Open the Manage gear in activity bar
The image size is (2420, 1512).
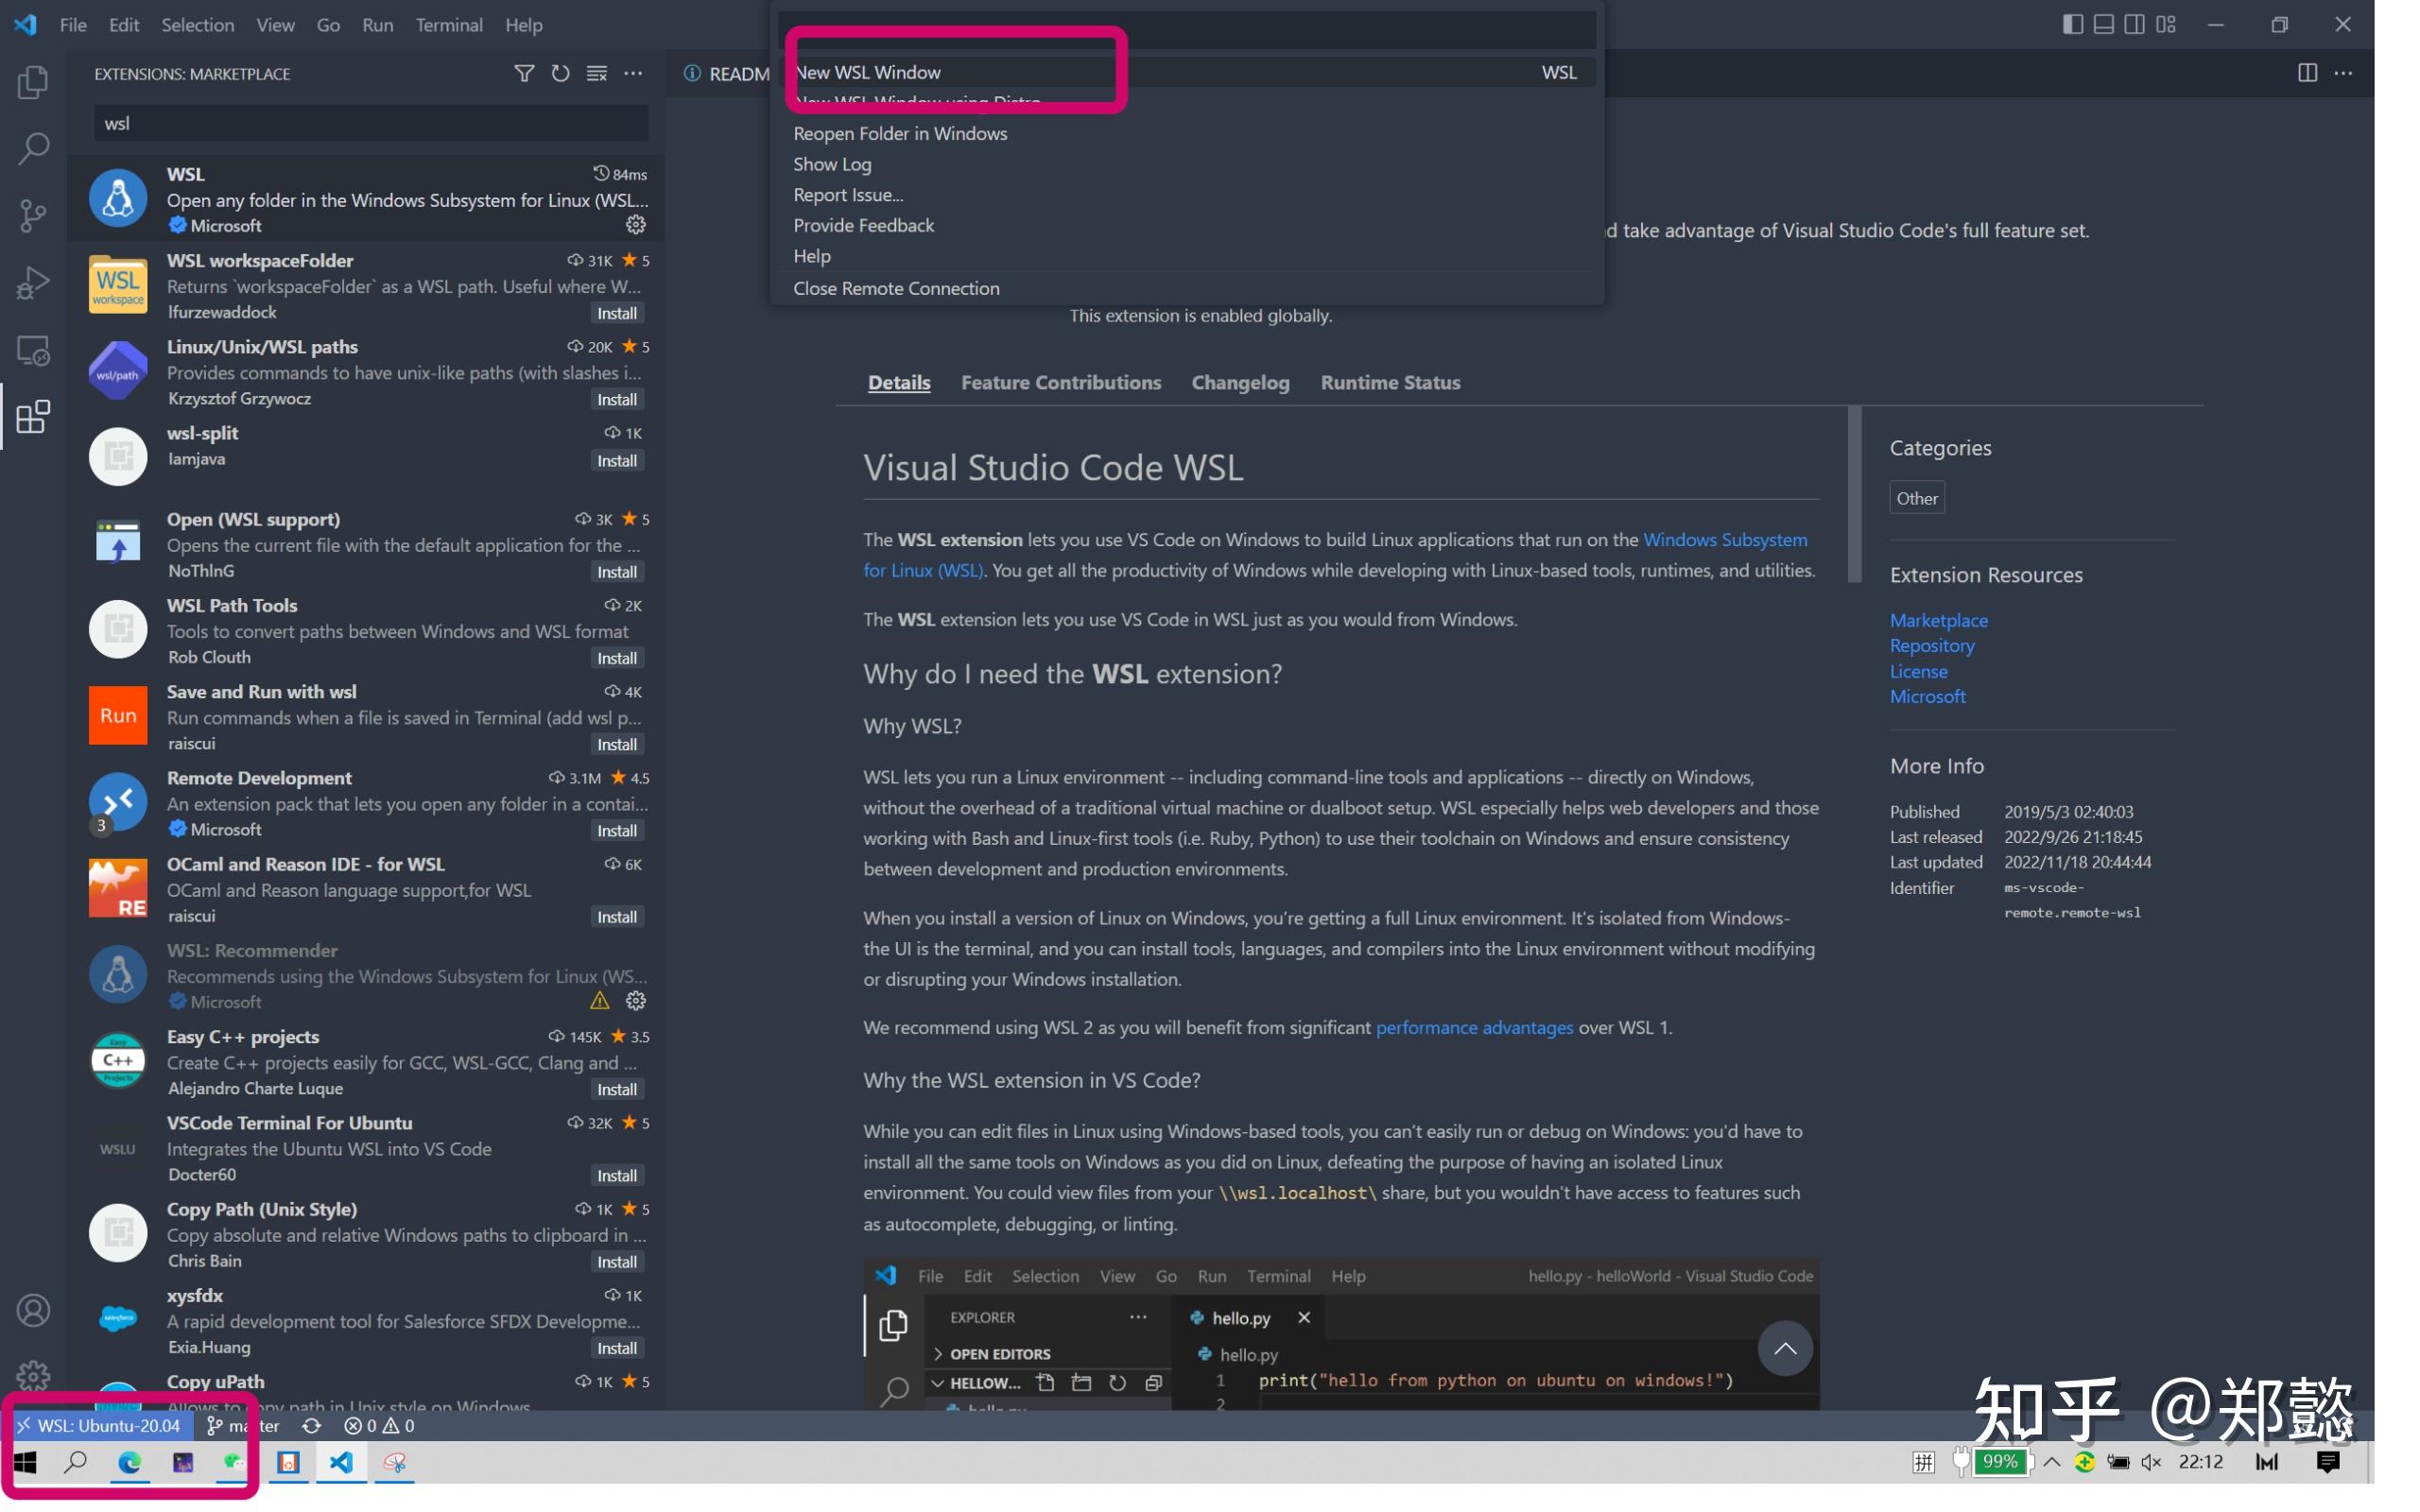pos(33,1375)
